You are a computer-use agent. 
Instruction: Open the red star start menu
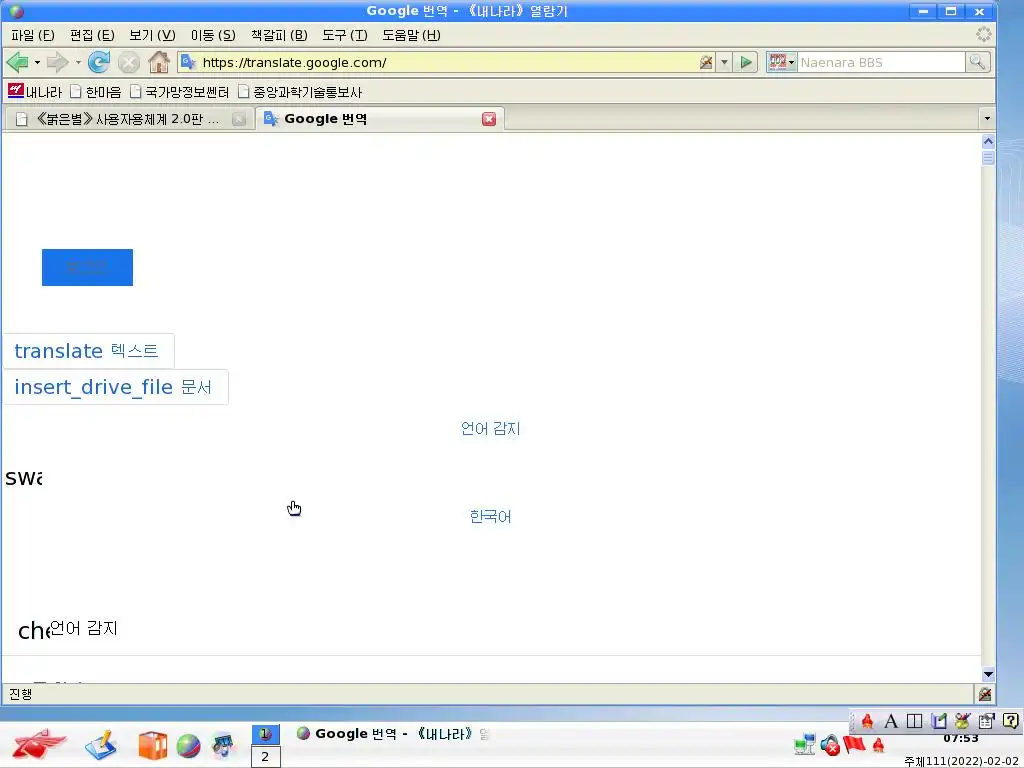pos(39,744)
